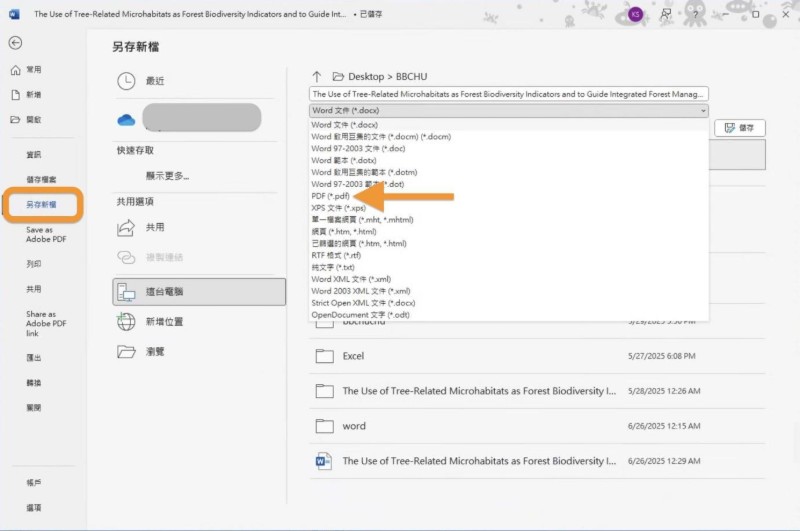Choose web page (*.htm, *.html) option
800x531 pixels.
click(509, 232)
